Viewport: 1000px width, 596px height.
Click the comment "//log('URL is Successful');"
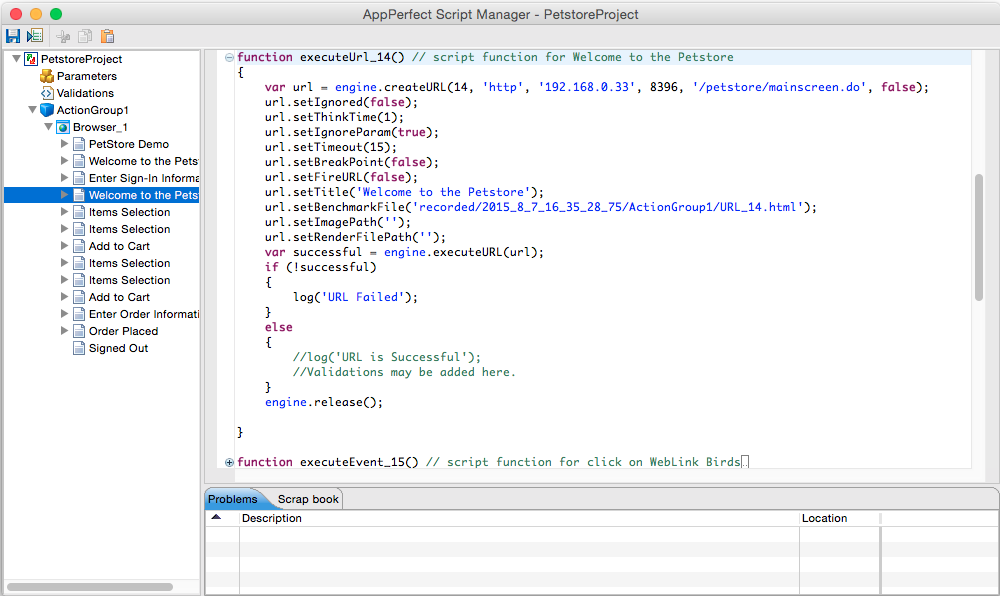point(386,357)
